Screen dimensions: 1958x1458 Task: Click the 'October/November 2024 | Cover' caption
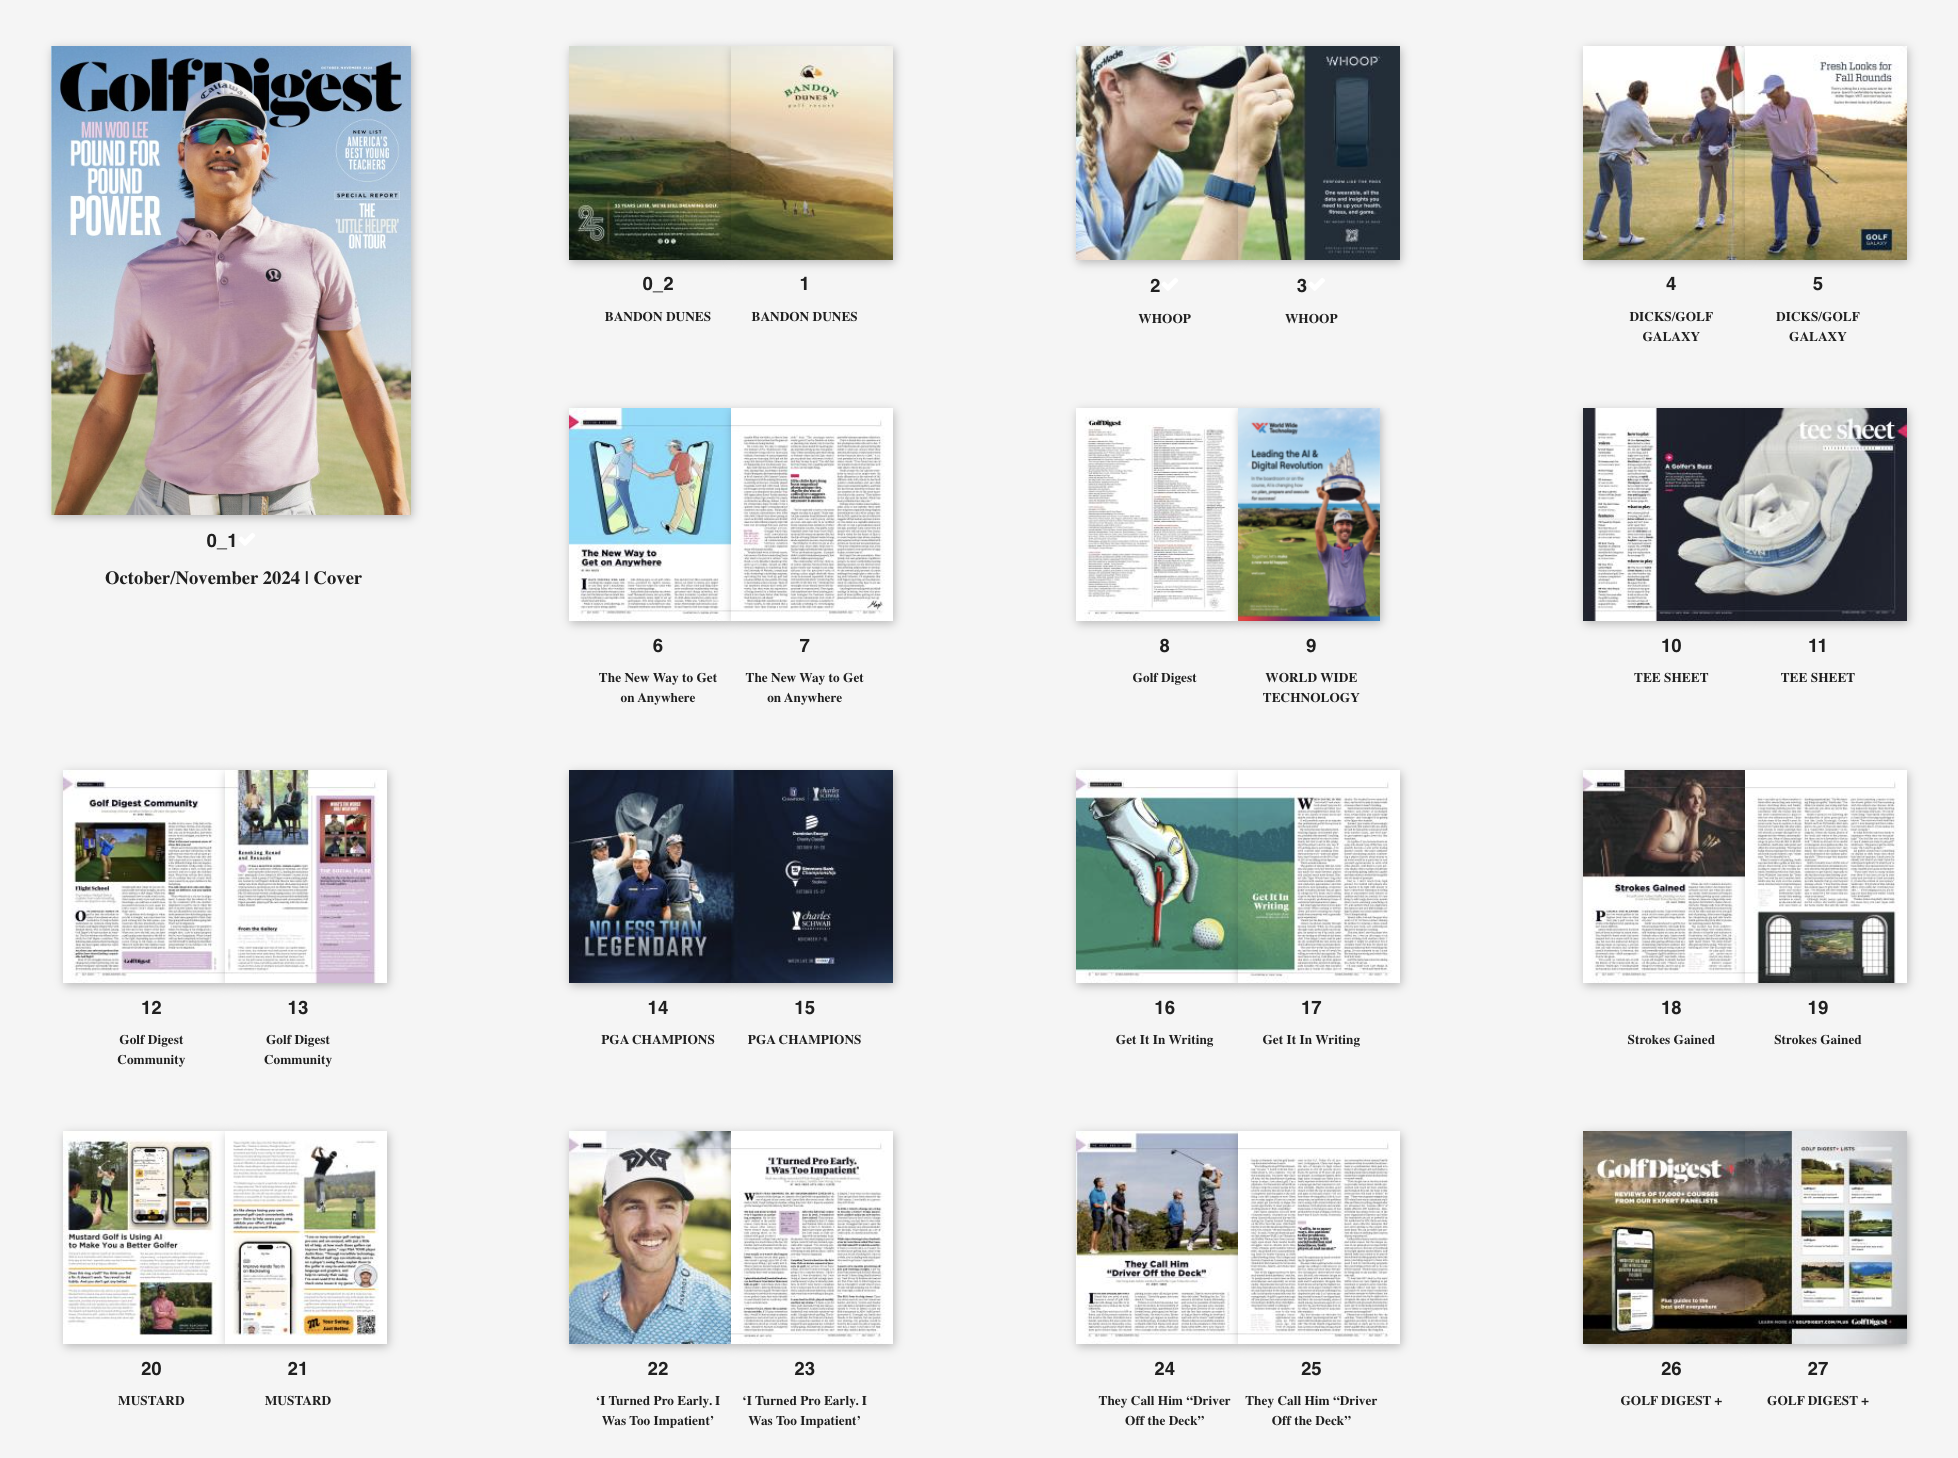pos(233,578)
